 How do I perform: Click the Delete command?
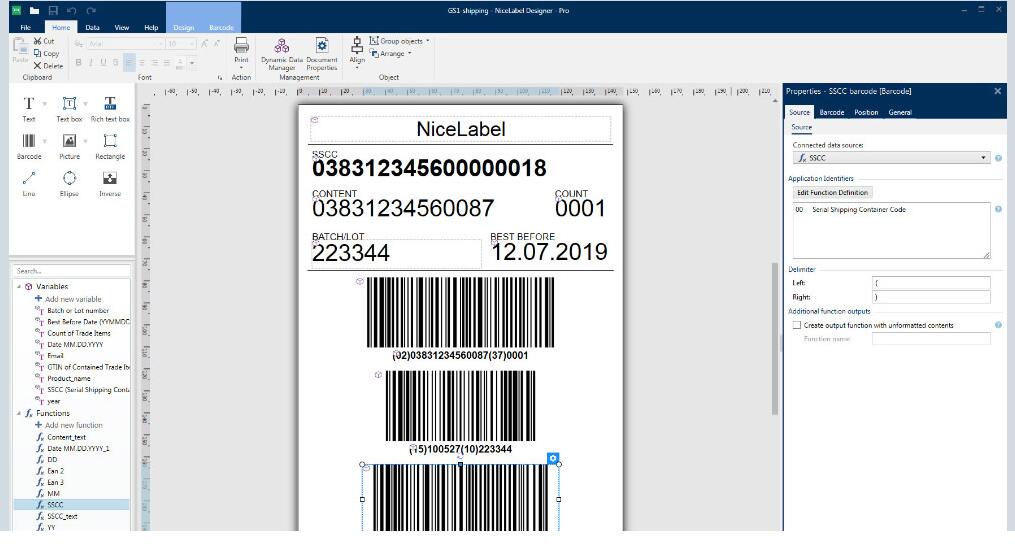tap(48, 65)
